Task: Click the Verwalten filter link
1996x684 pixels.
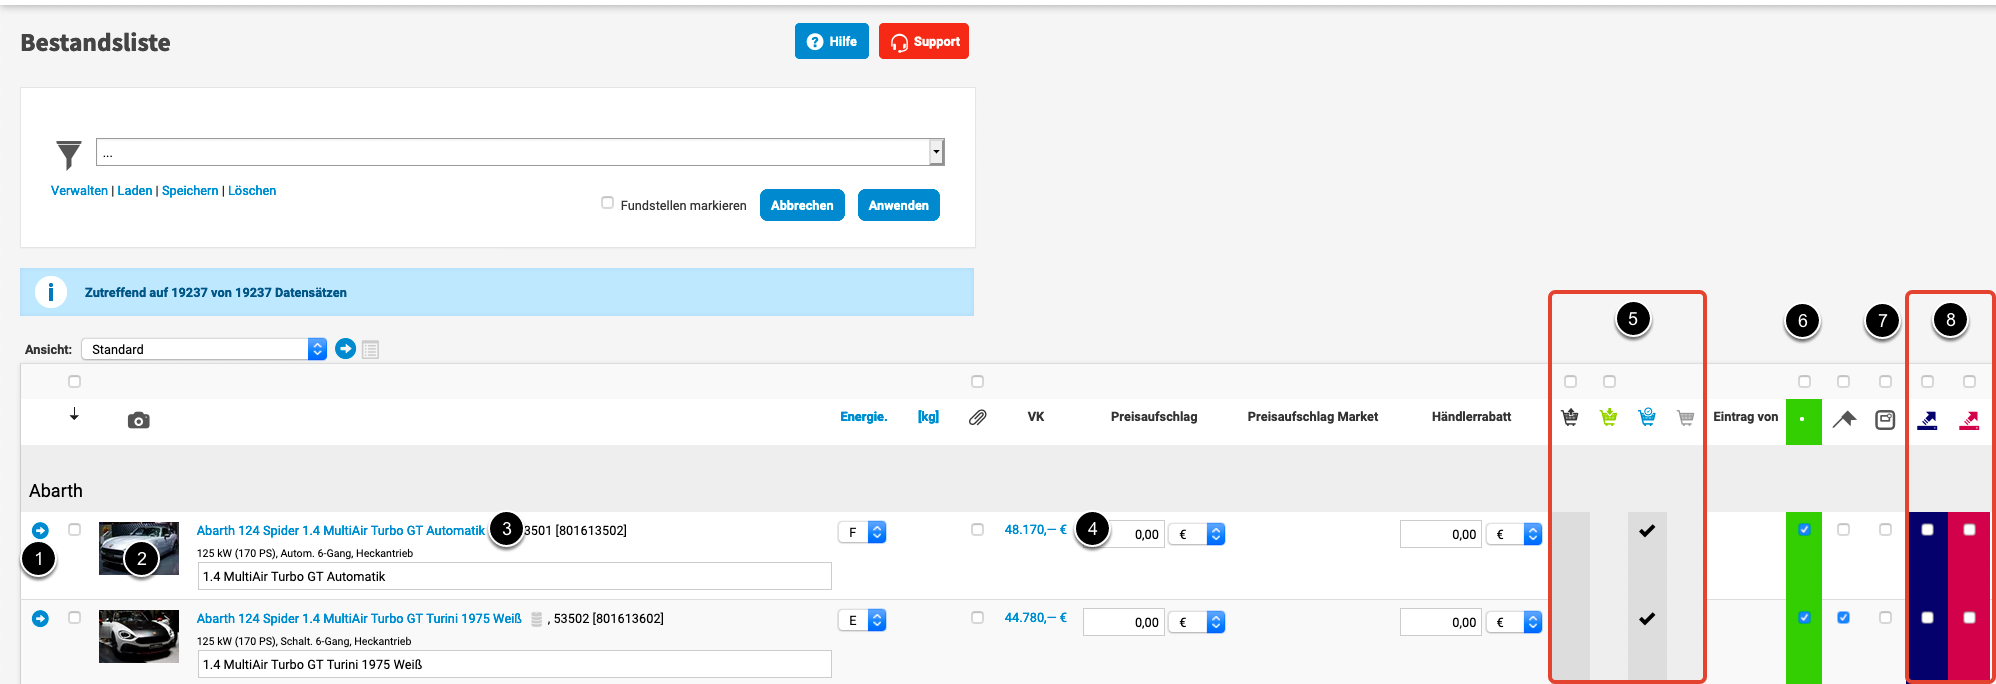Action: [x=79, y=191]
